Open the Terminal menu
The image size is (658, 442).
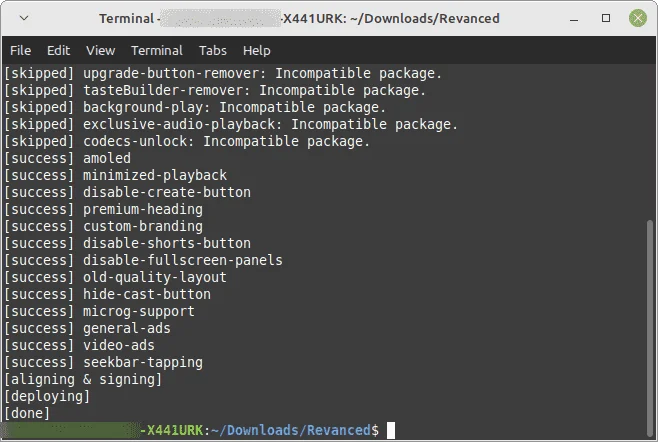(157, 51)
